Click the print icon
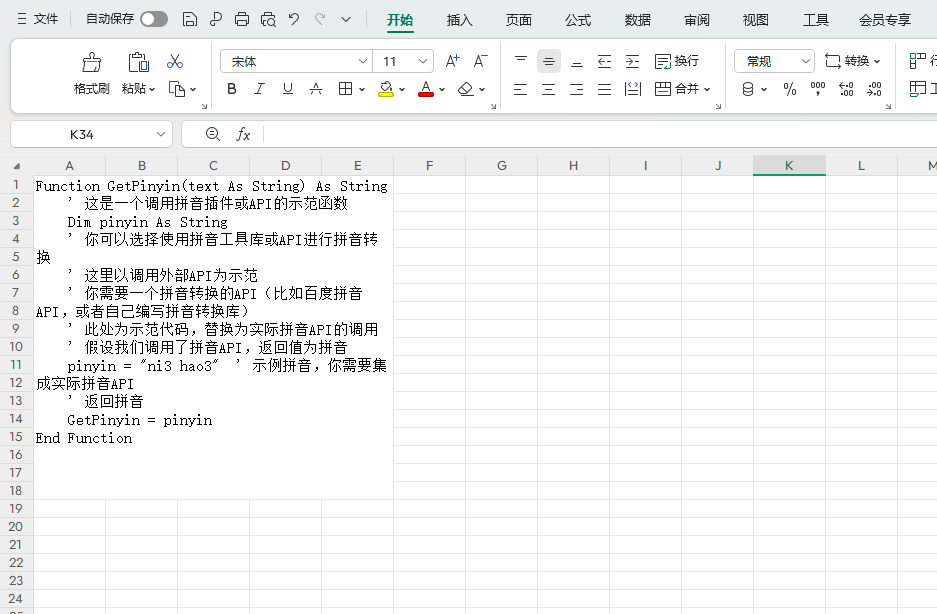 pos(242,20)
